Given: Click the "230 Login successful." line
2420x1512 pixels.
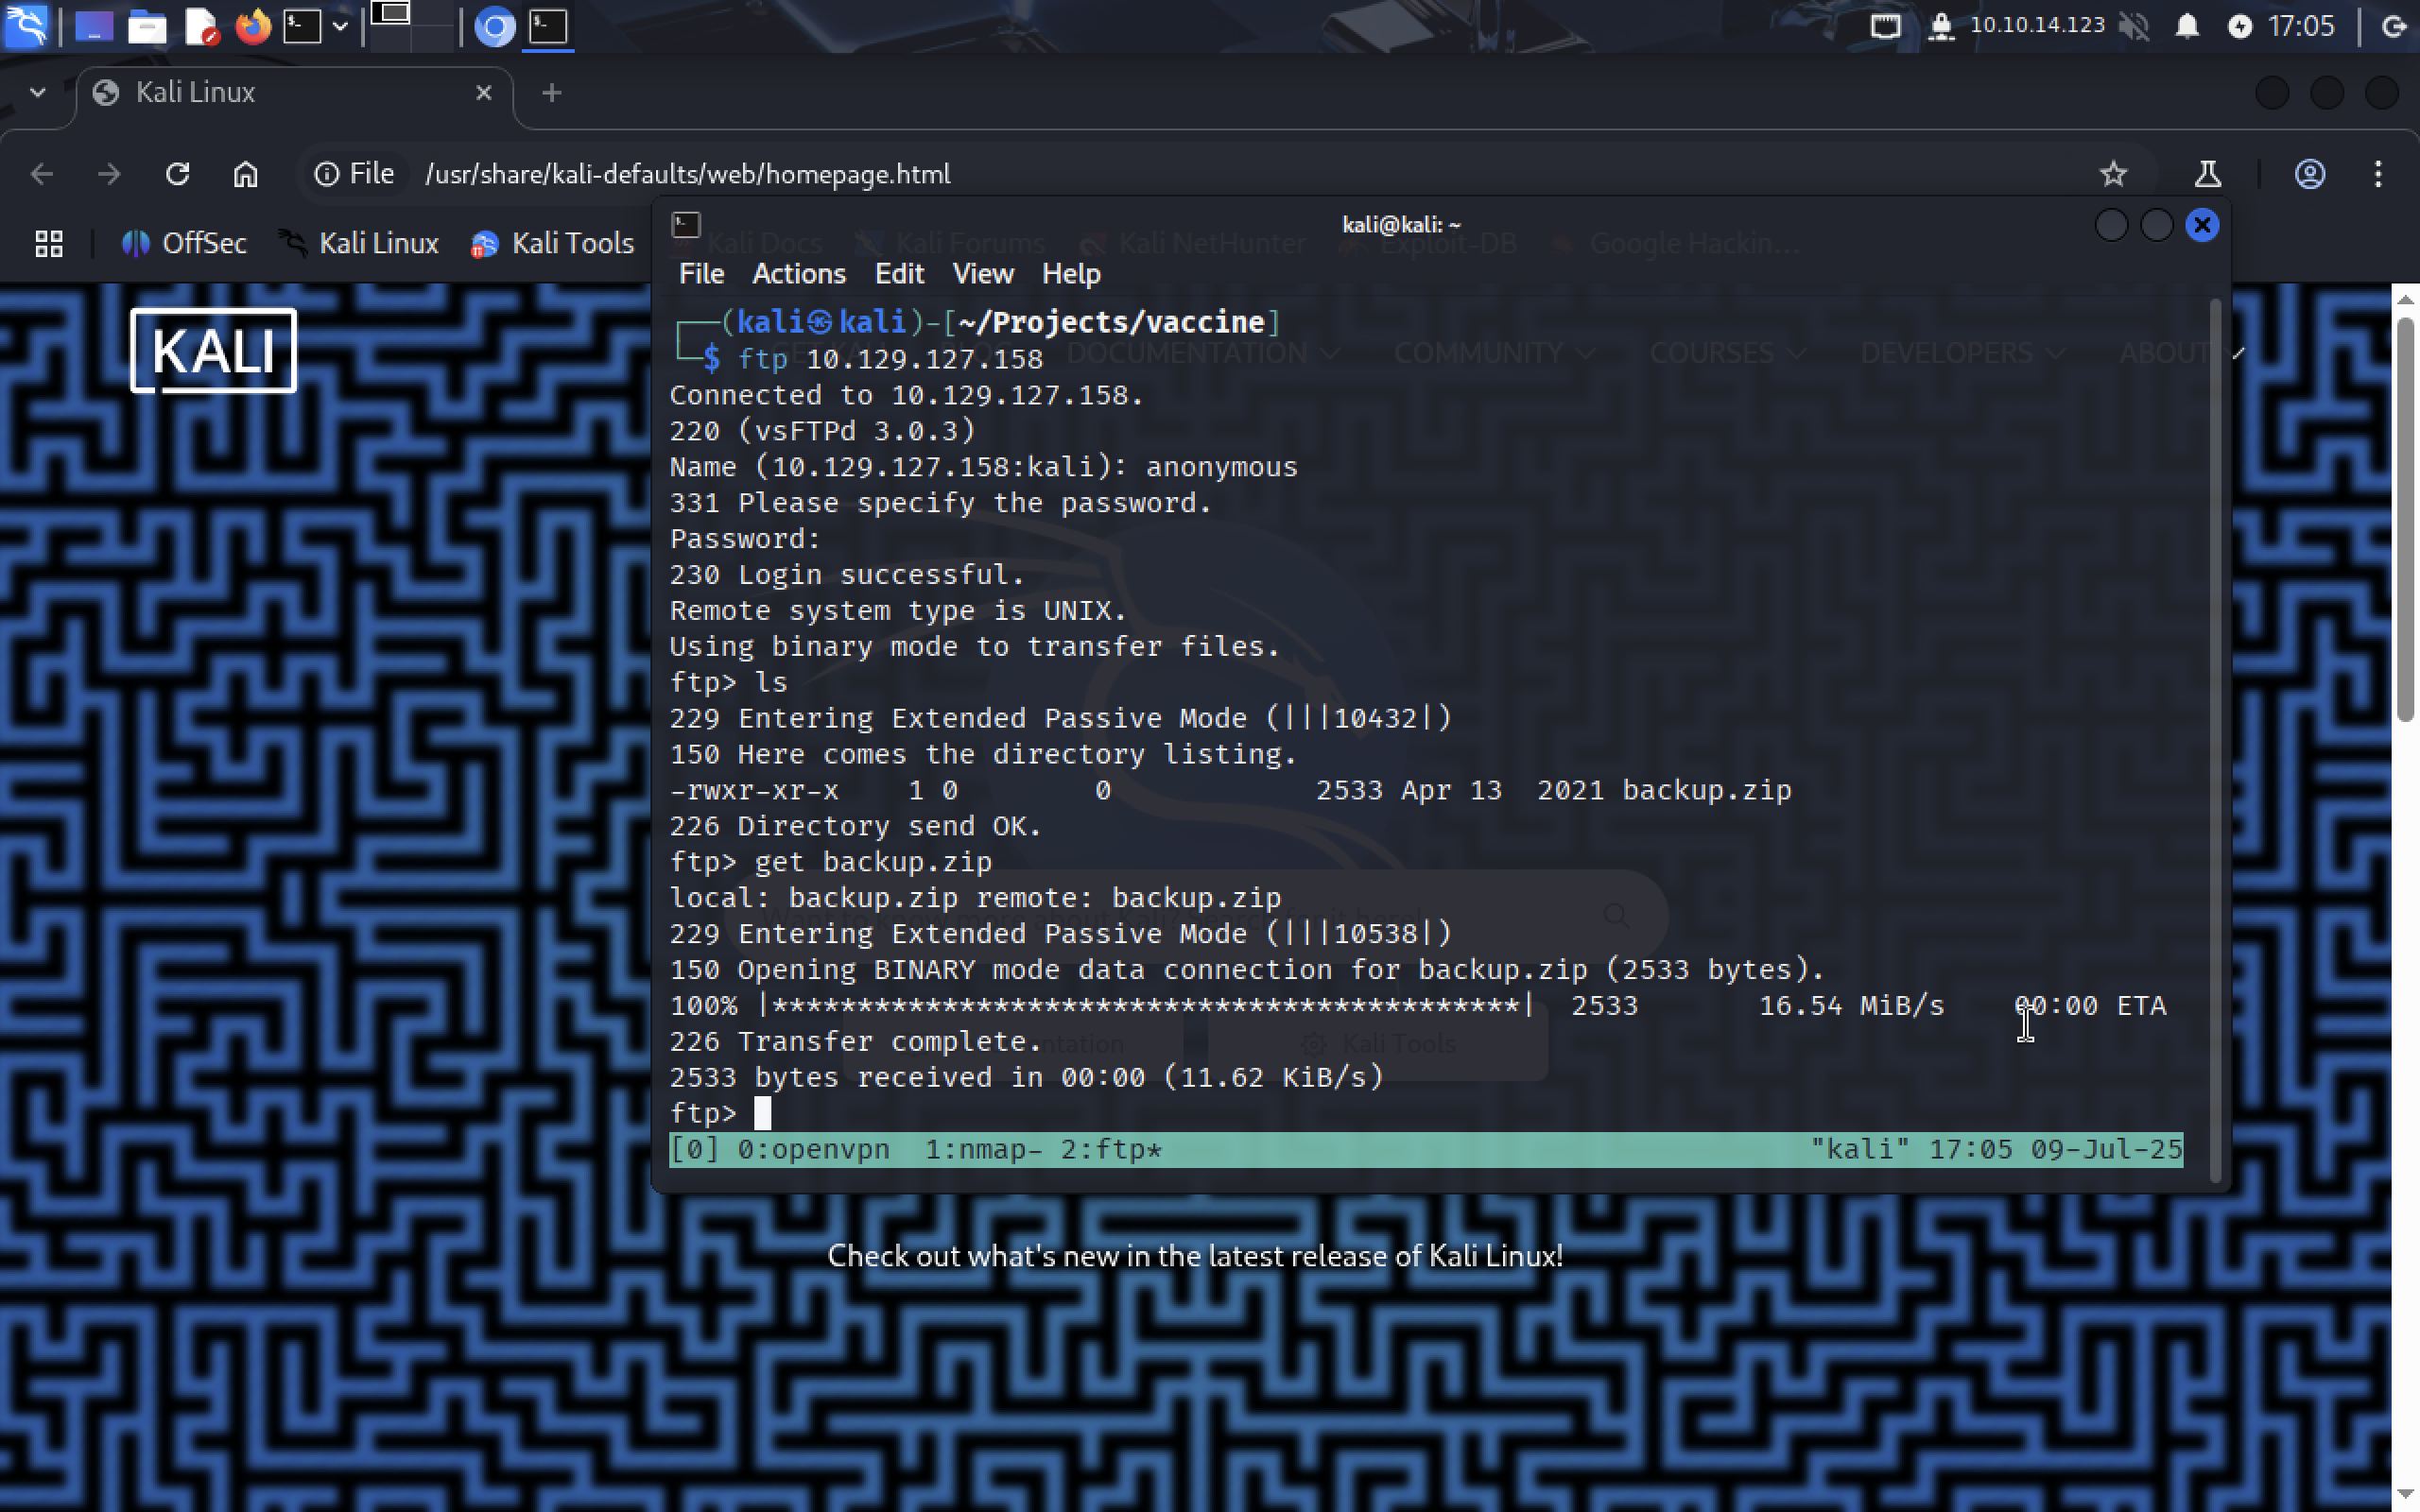Looking at the screenshot, I should click(x=847, y=575).
